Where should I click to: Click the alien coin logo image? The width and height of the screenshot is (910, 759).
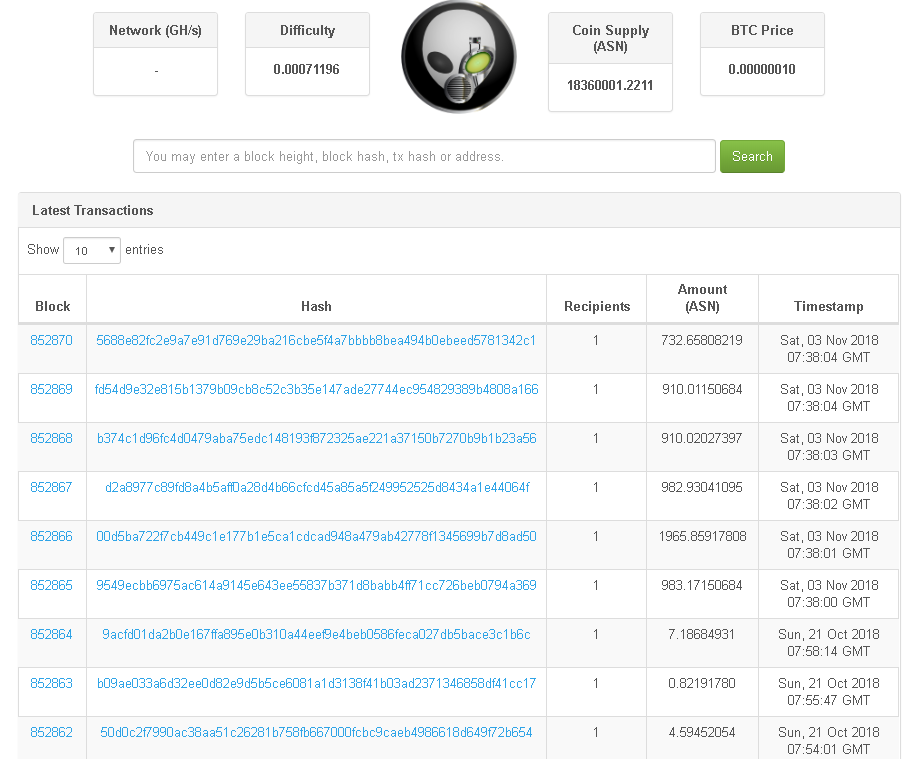coord(458,57)
